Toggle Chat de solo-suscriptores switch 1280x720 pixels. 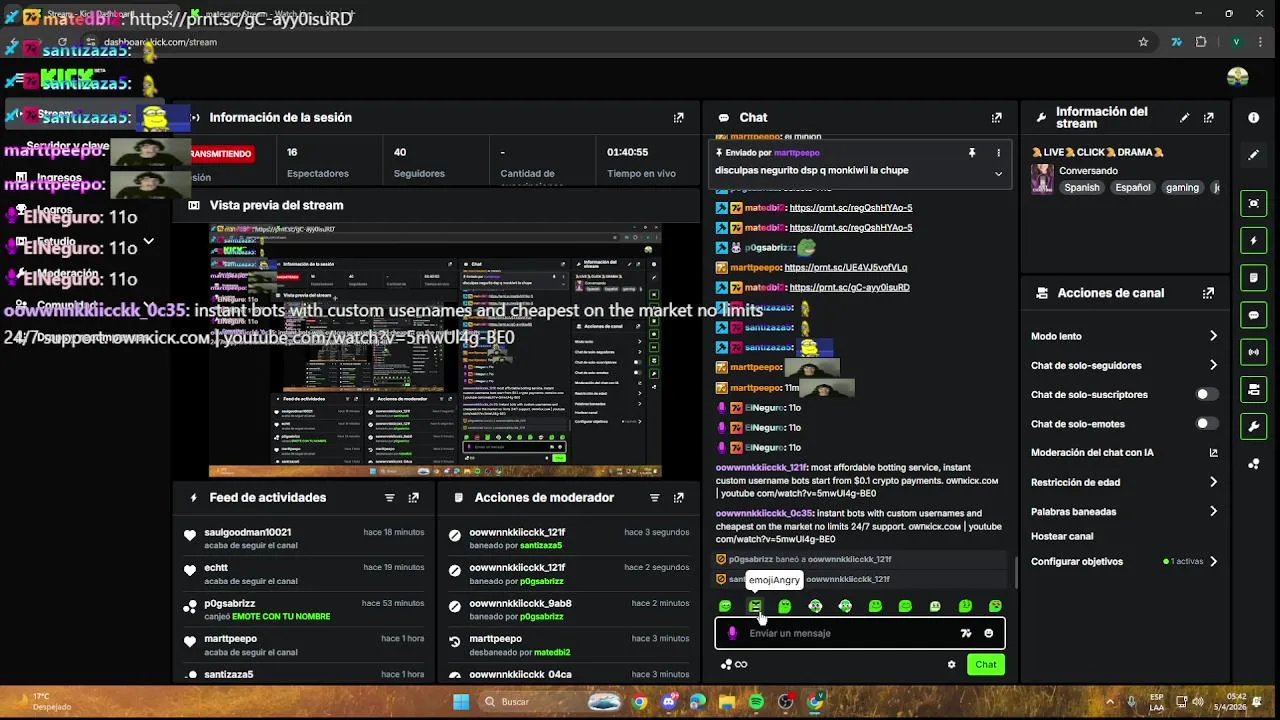(x=1208, y=394)
